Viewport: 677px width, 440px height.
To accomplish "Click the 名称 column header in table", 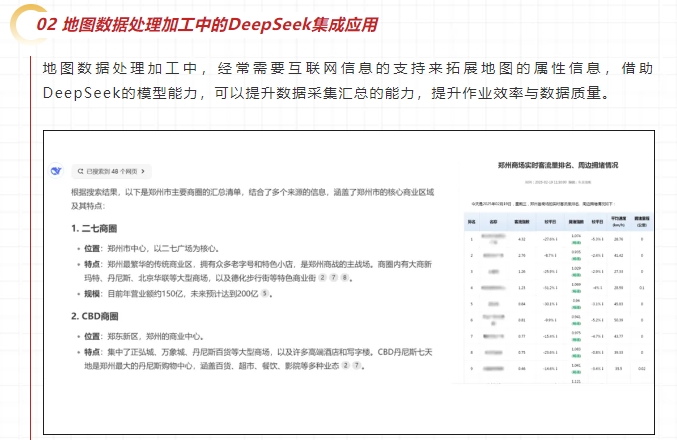I will [x=494, y=222].
